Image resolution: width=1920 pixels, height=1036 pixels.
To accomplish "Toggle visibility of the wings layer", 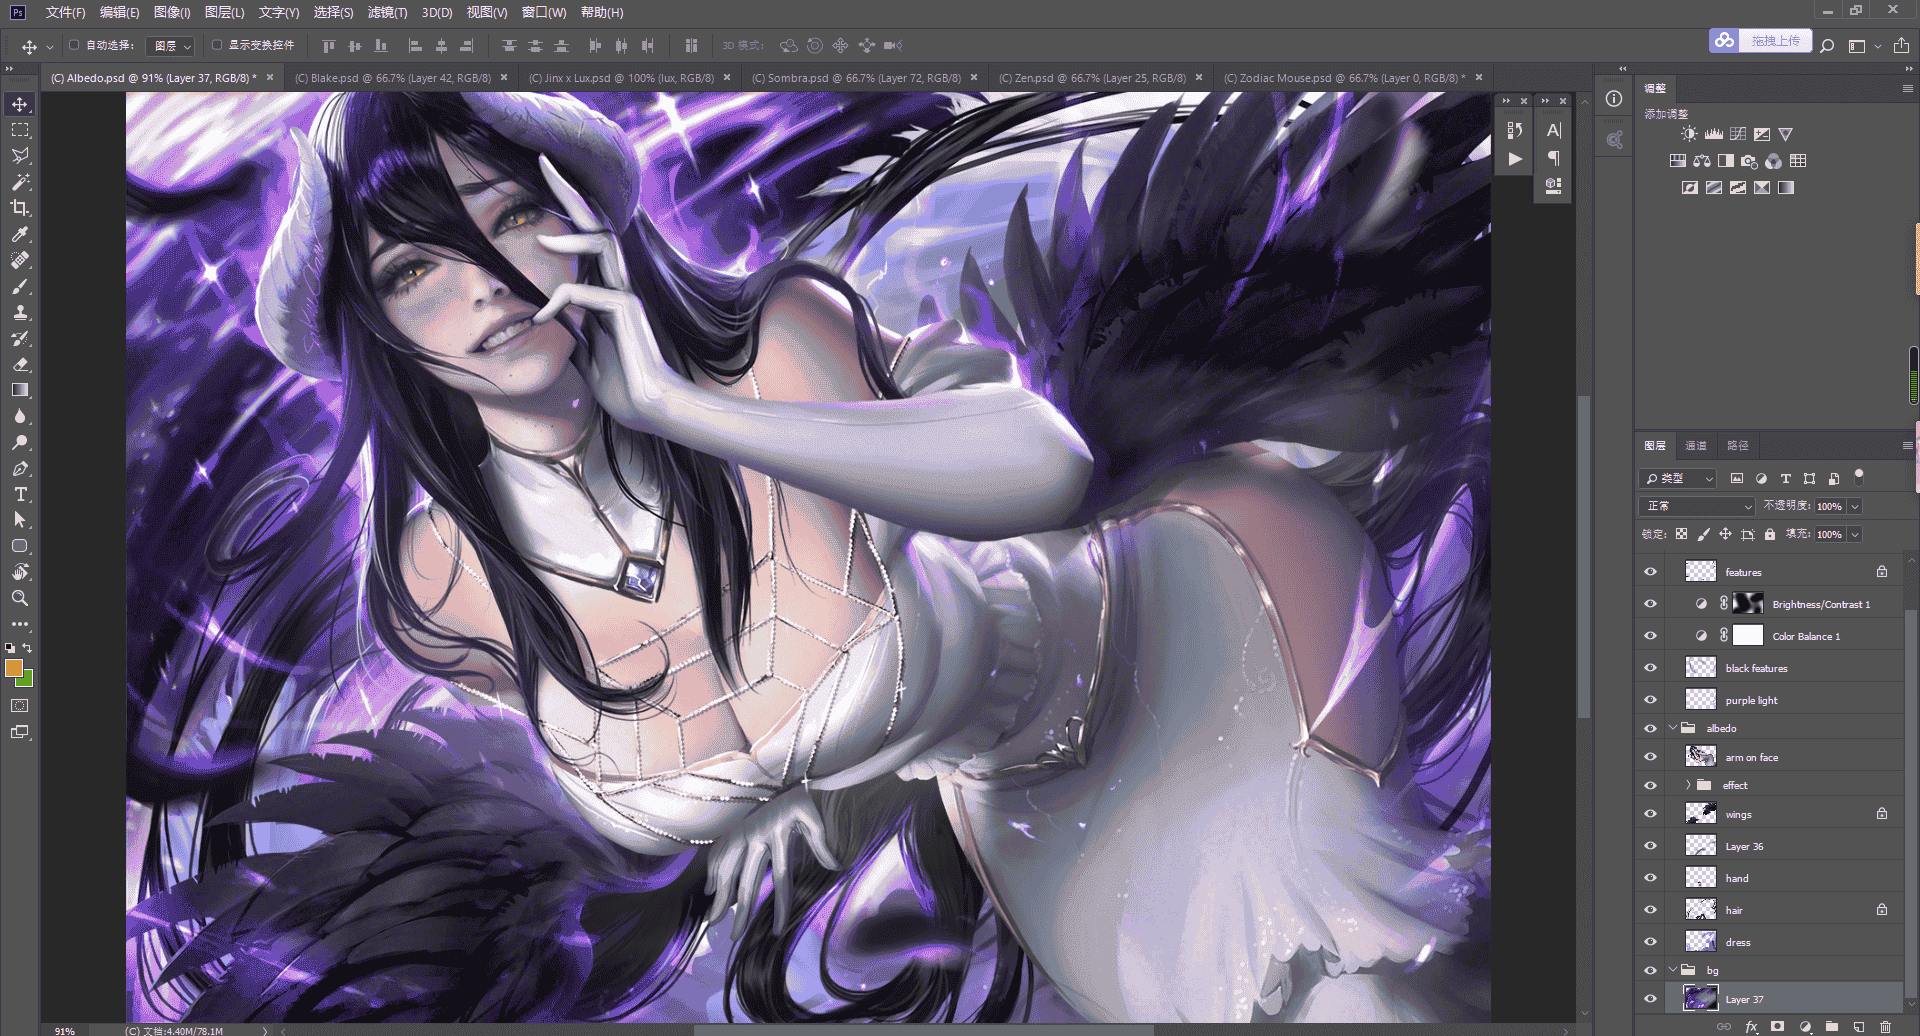I will (1651, 814).
